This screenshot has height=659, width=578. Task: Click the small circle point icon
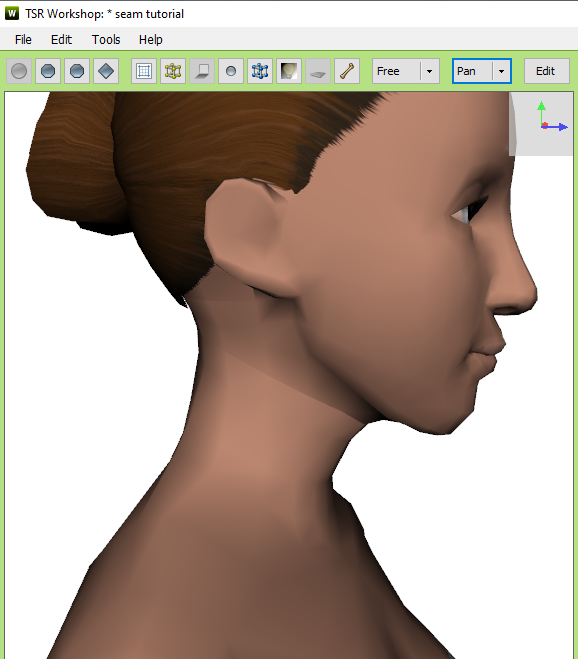pyautogui.click(x=231, y=71)
